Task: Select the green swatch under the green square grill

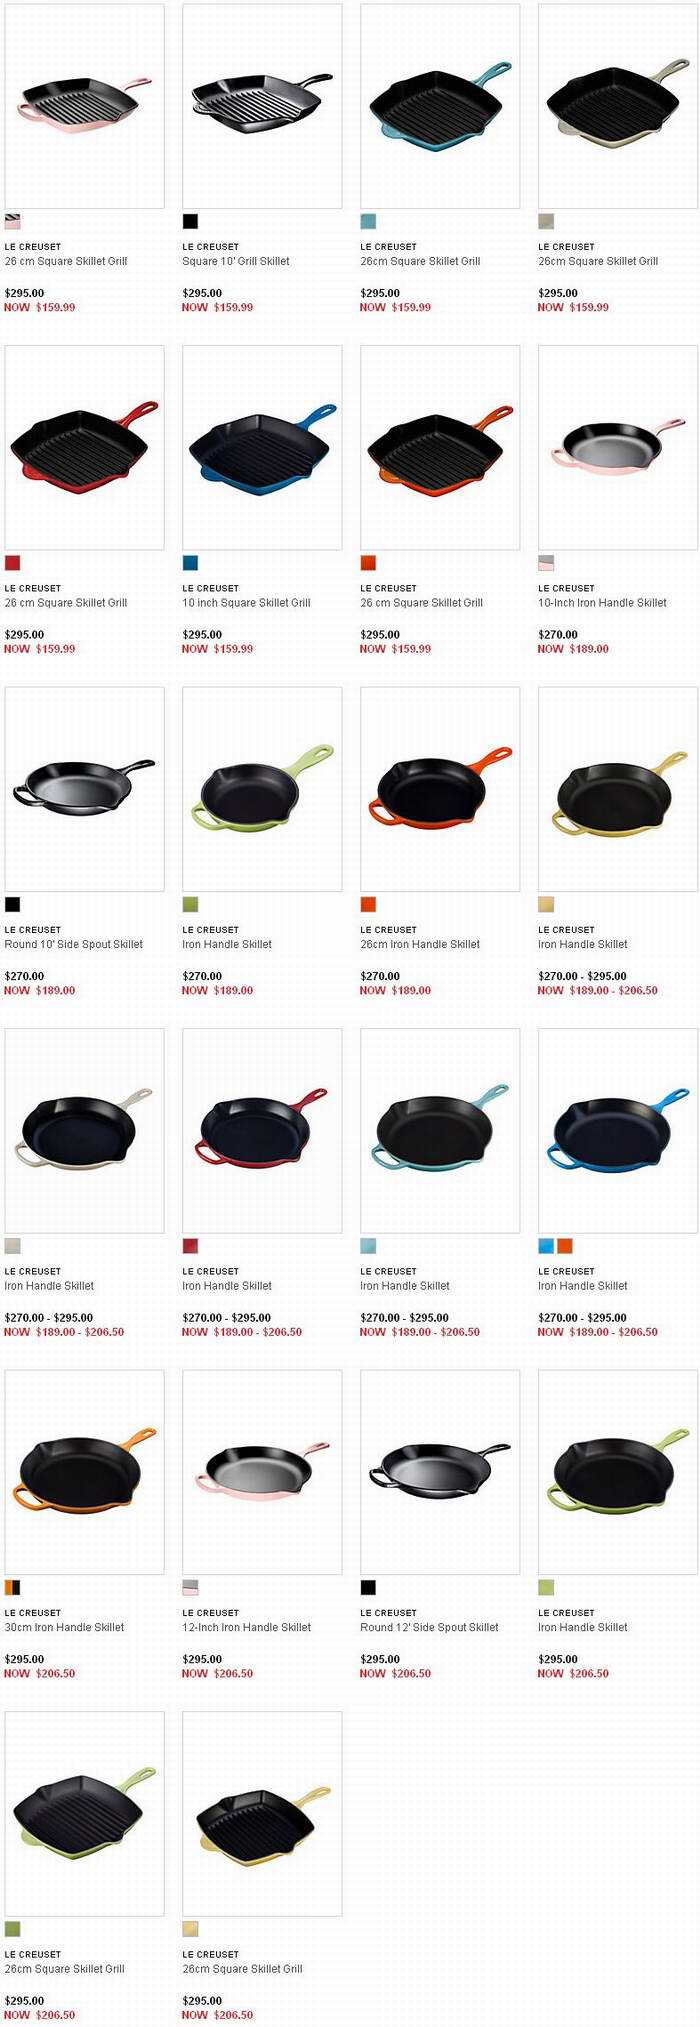Action: [x=12, y=1929]
